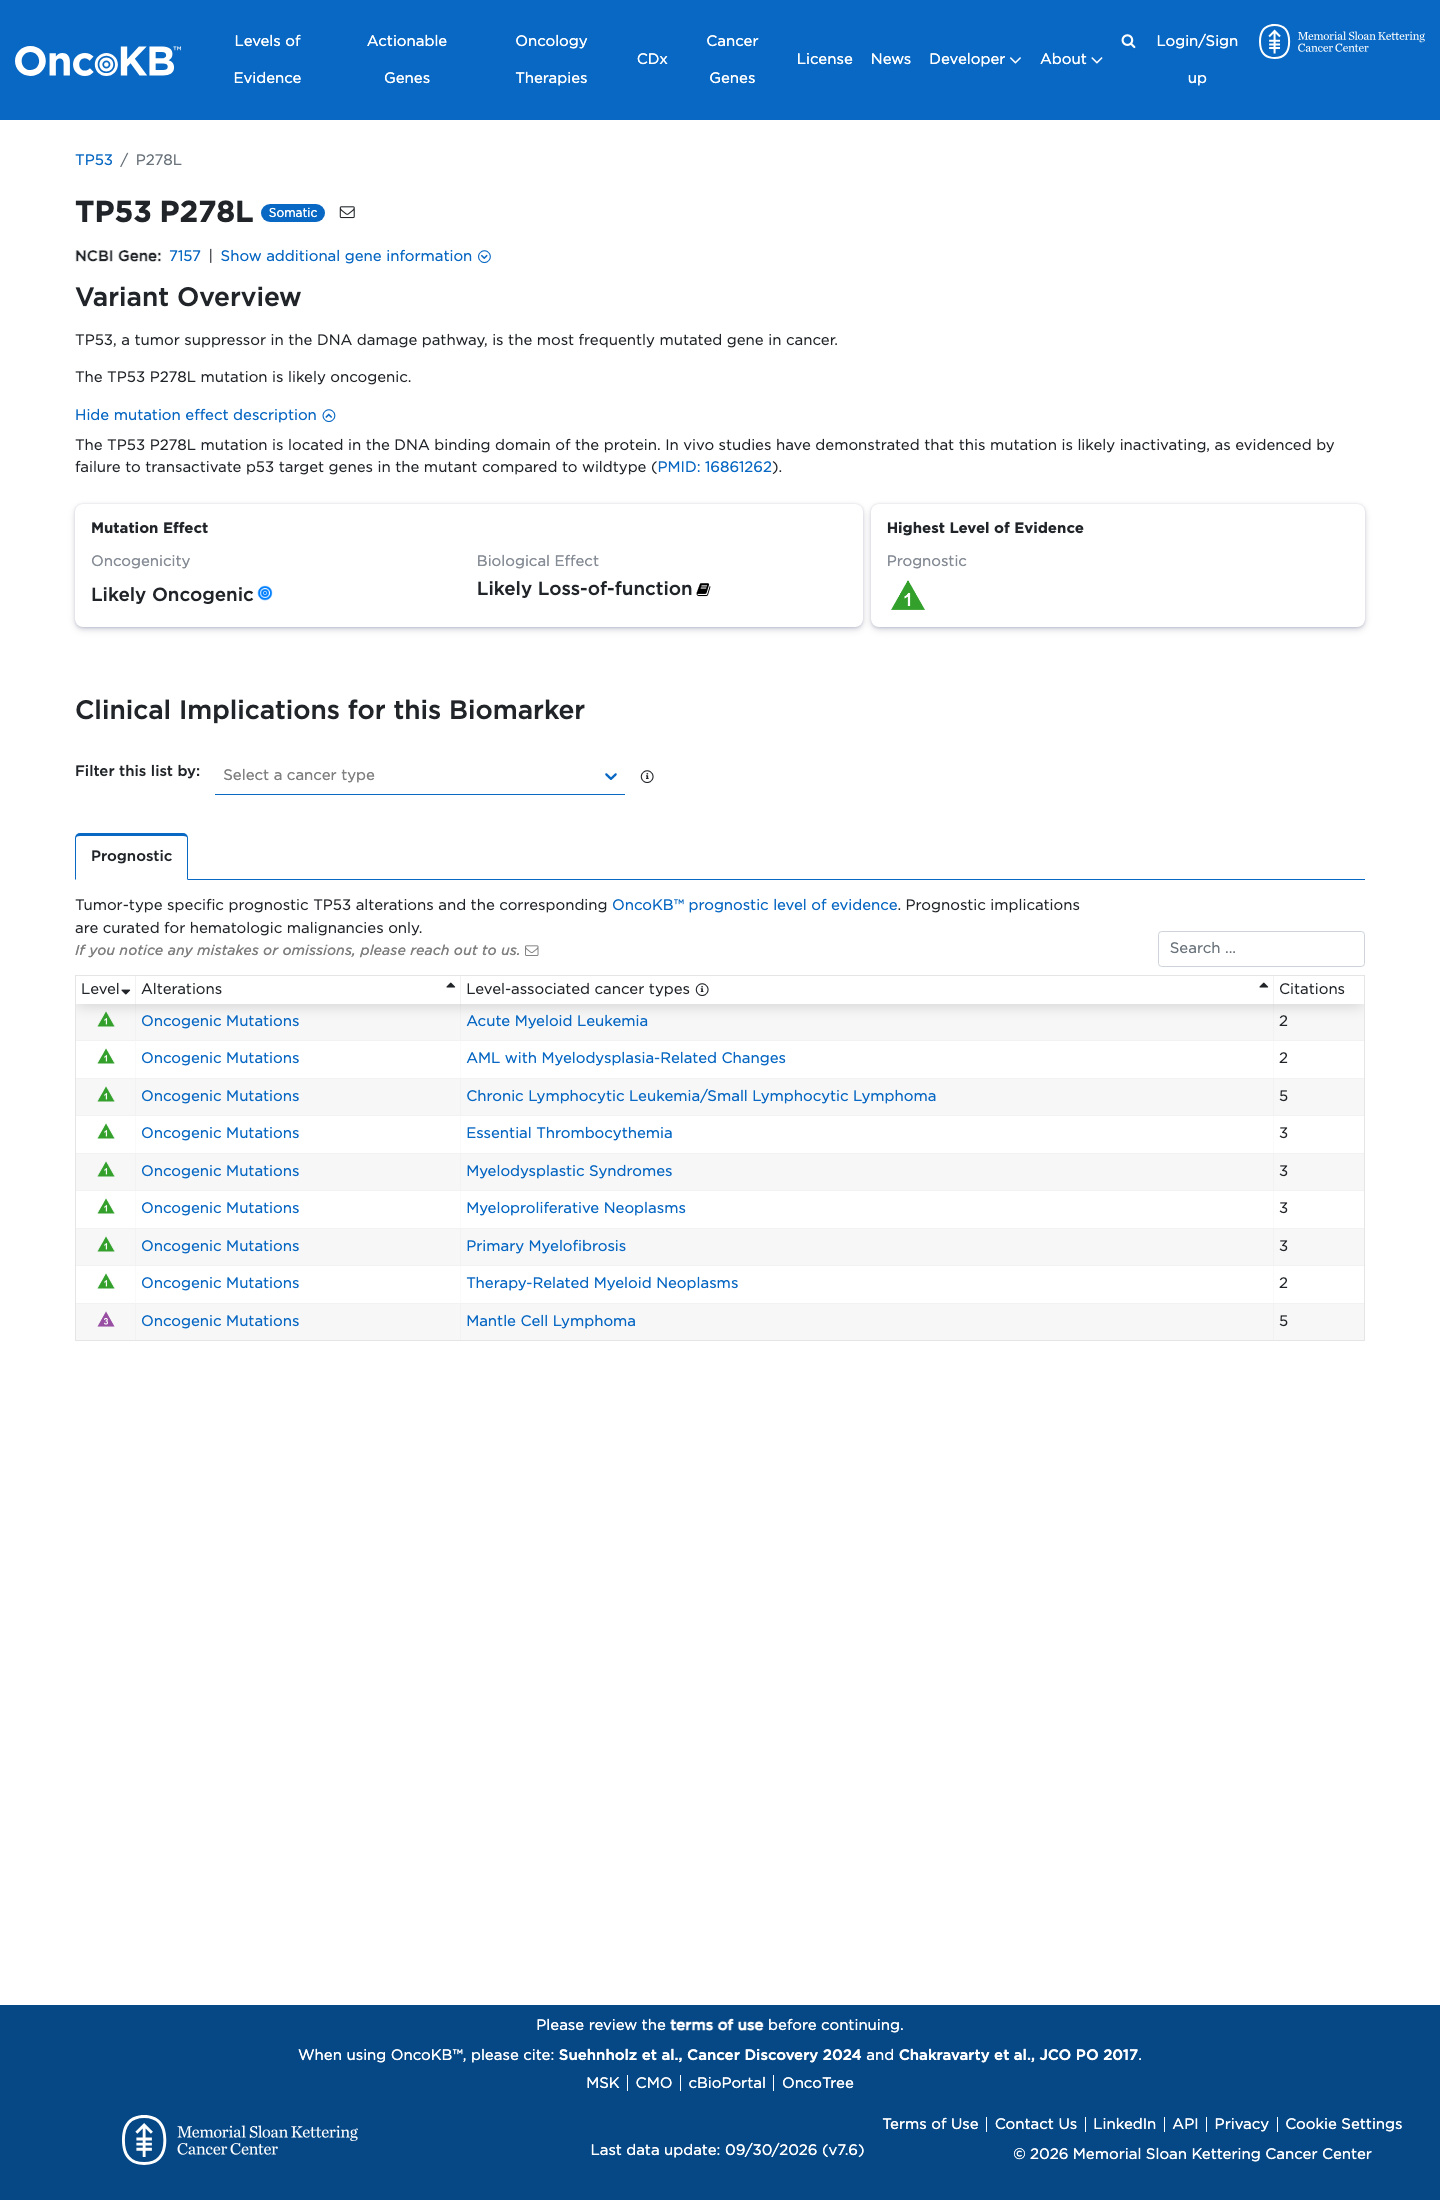Open the PMID: 16861262 reference link
Image resolution: width=1440 pixels, height=2200 pixels.
click(715, 467)
